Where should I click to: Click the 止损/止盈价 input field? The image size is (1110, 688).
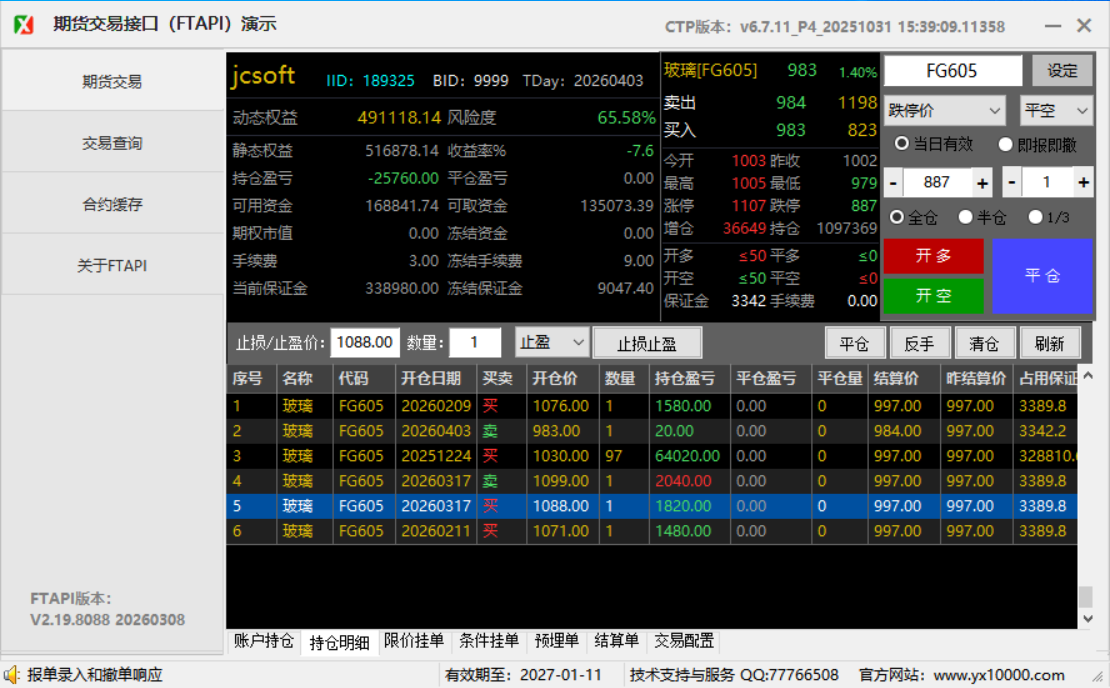[365, 342]
